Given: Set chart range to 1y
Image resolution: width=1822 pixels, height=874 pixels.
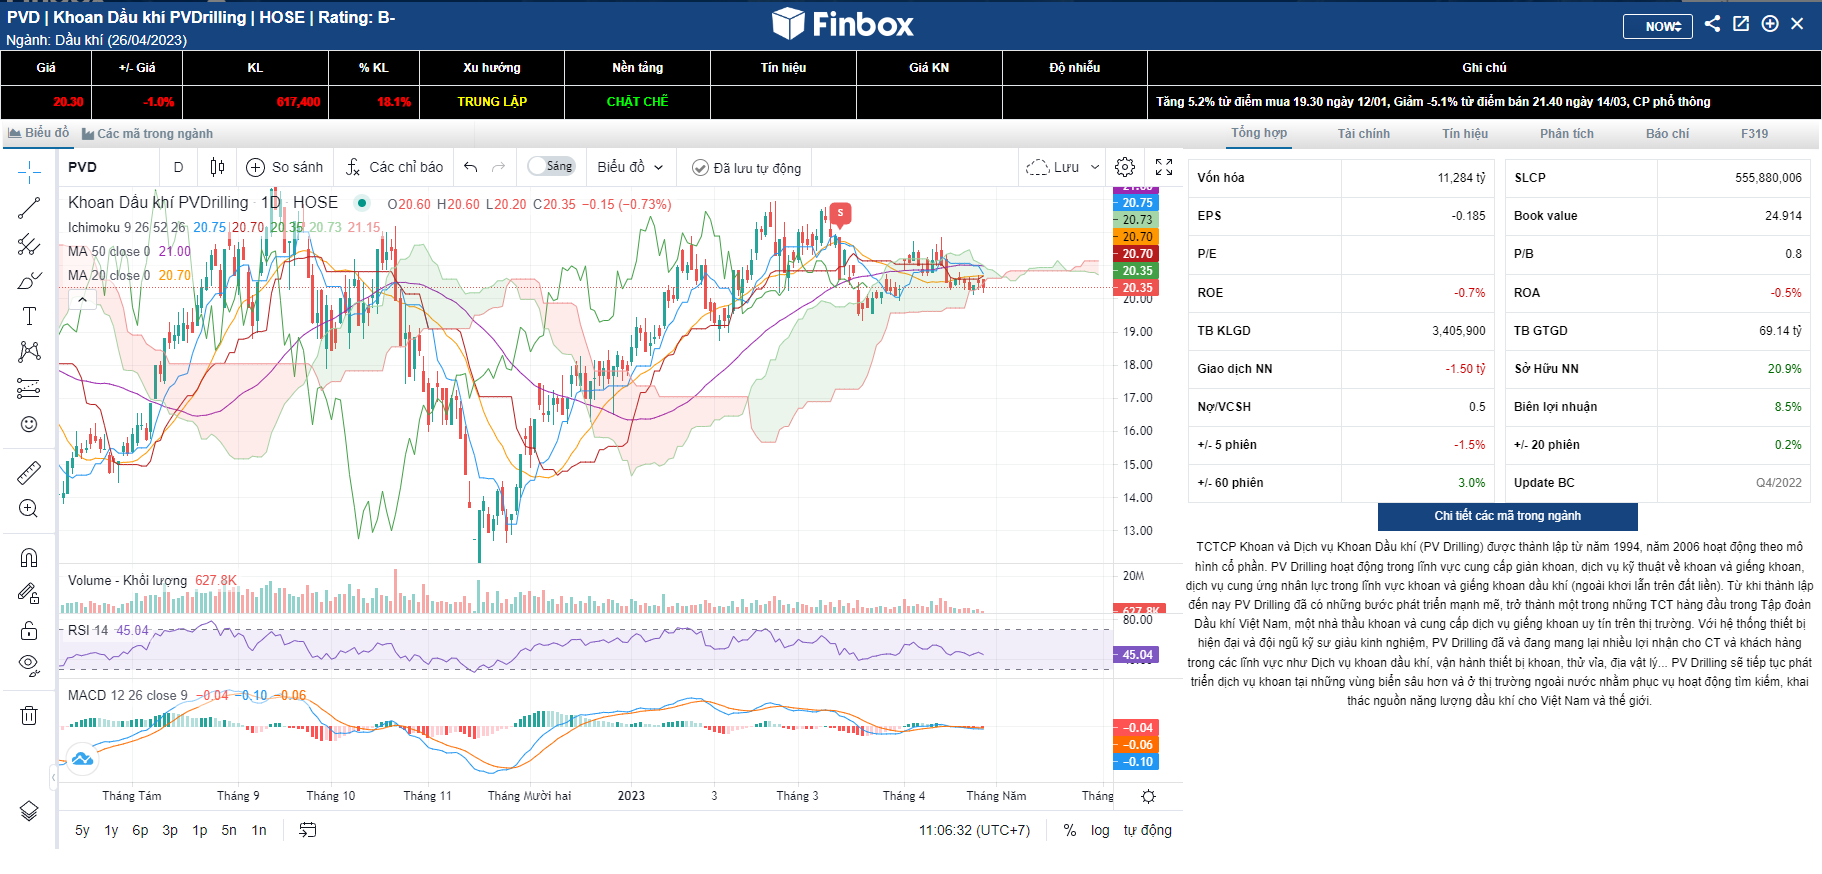Looking at the screenshot, I should [x=111, y=830].
